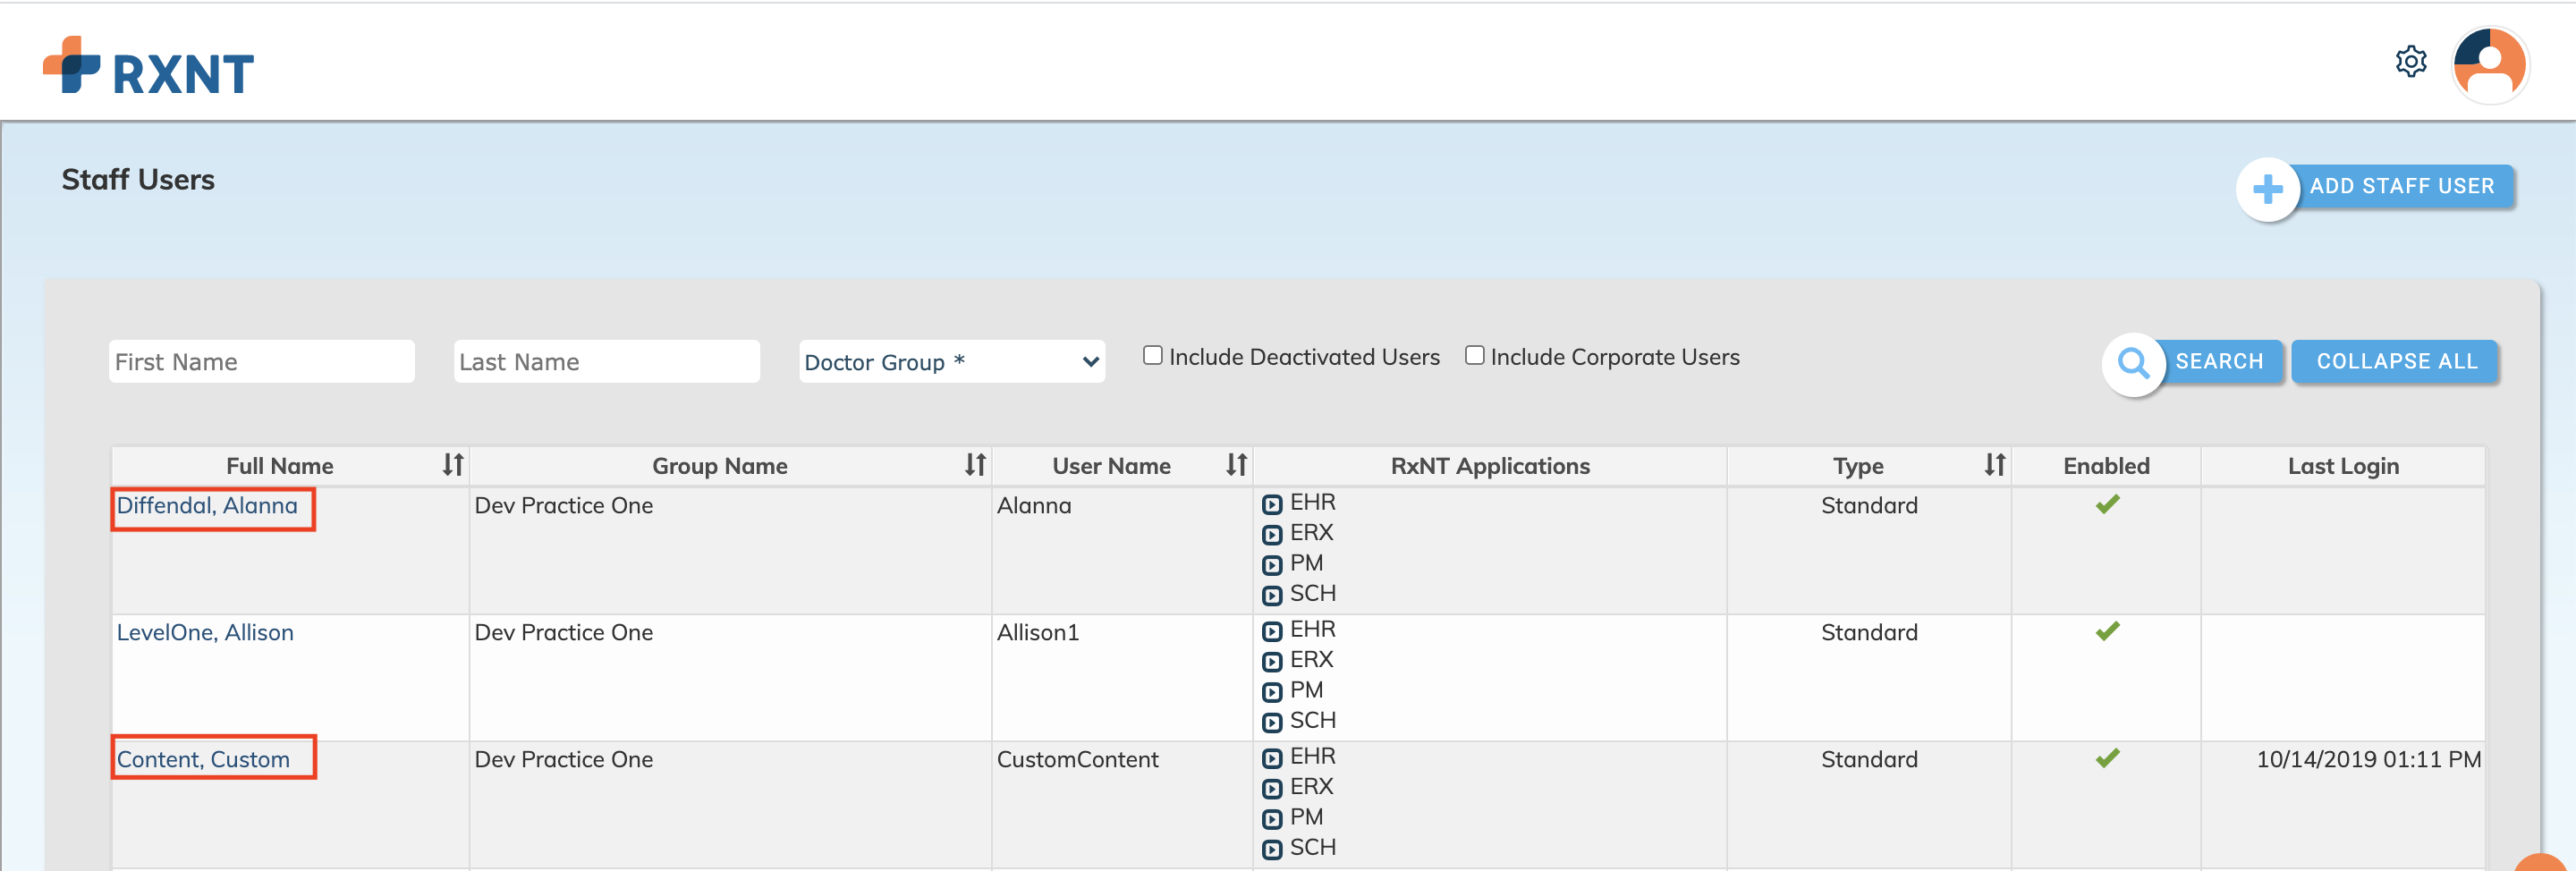Click the RxNT Applications column header

click(x=1489, y=466)
